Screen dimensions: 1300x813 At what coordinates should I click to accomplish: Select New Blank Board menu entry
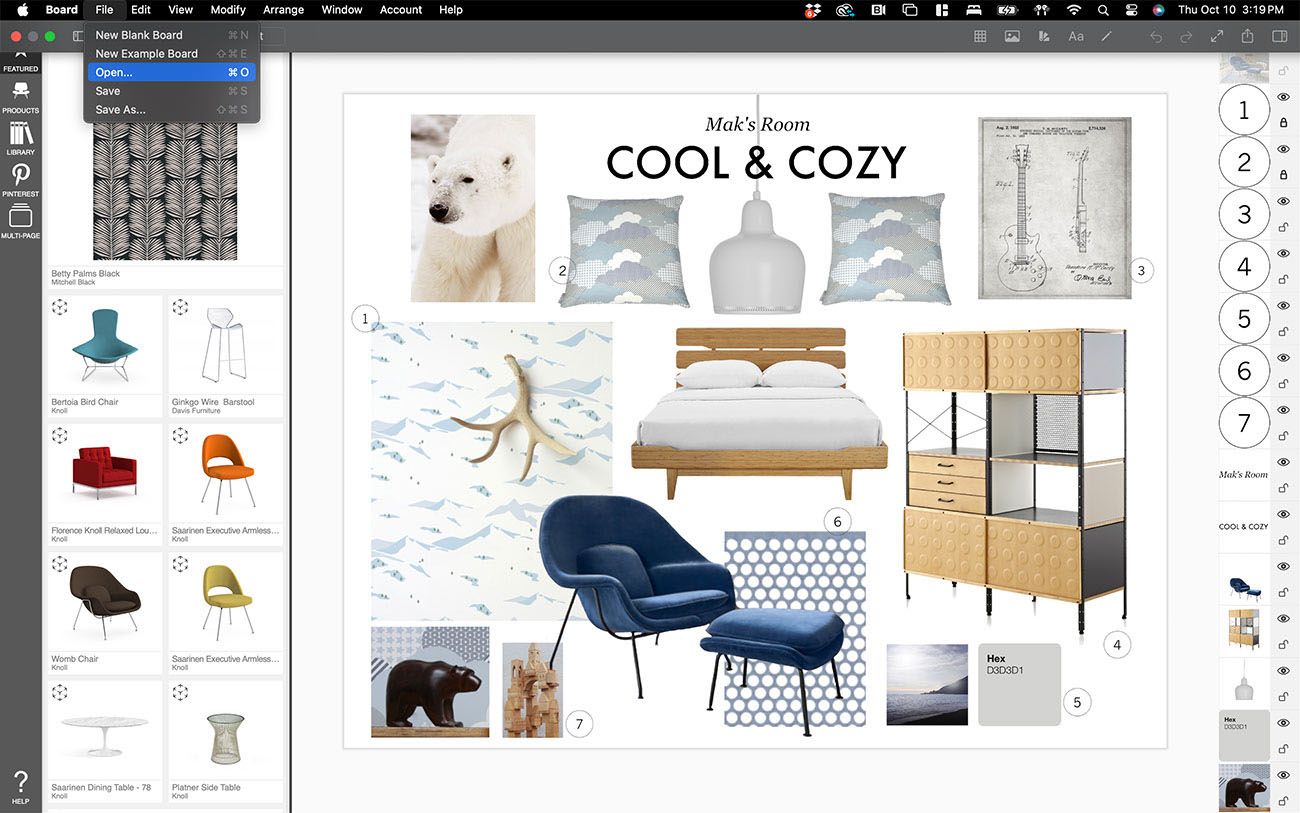[x=139, y=35]
